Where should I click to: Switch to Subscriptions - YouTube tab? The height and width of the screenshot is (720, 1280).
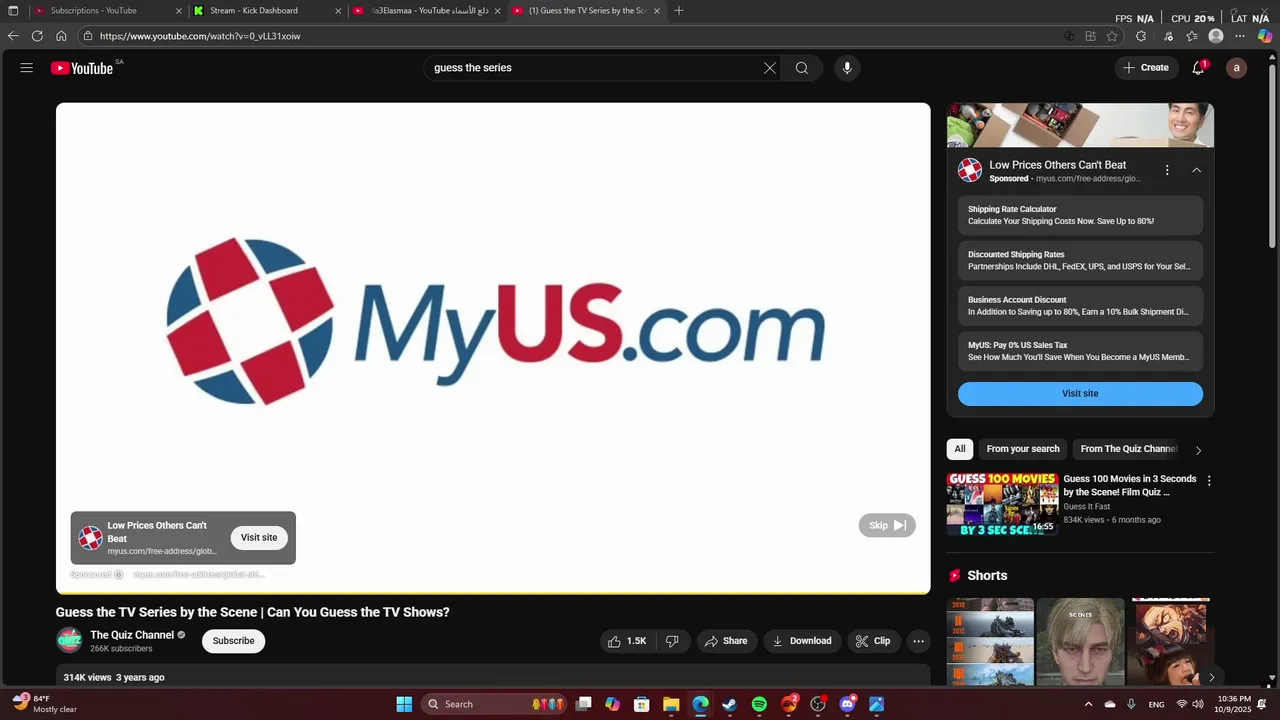tap(108, 11)
